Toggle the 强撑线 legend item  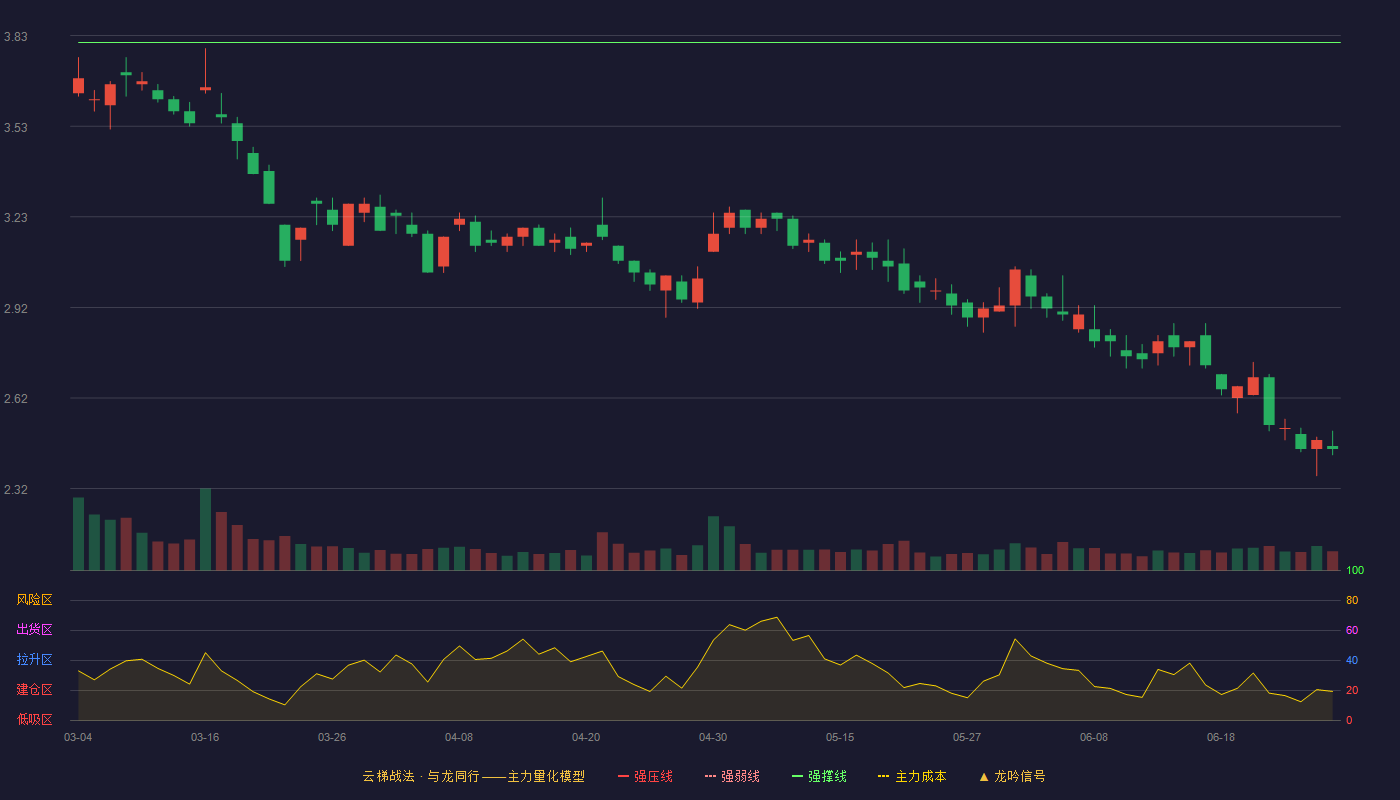click(x=819, y=776)
